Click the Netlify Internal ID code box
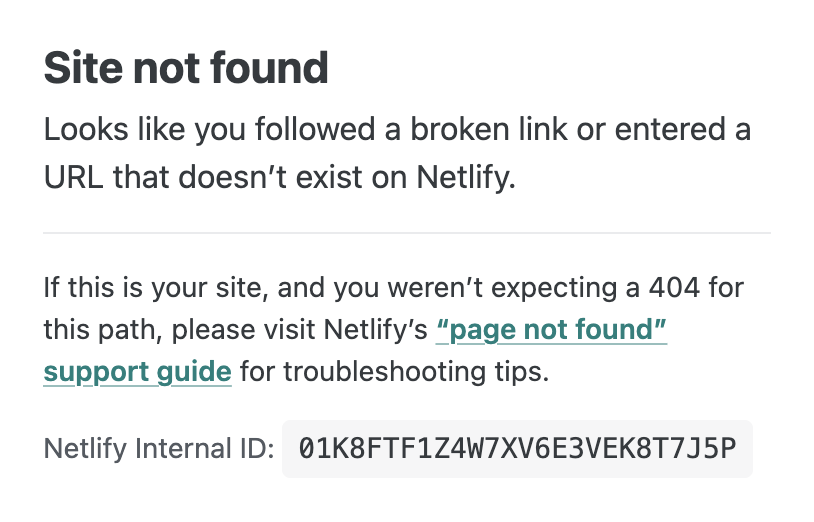 (x=516, y=448)
